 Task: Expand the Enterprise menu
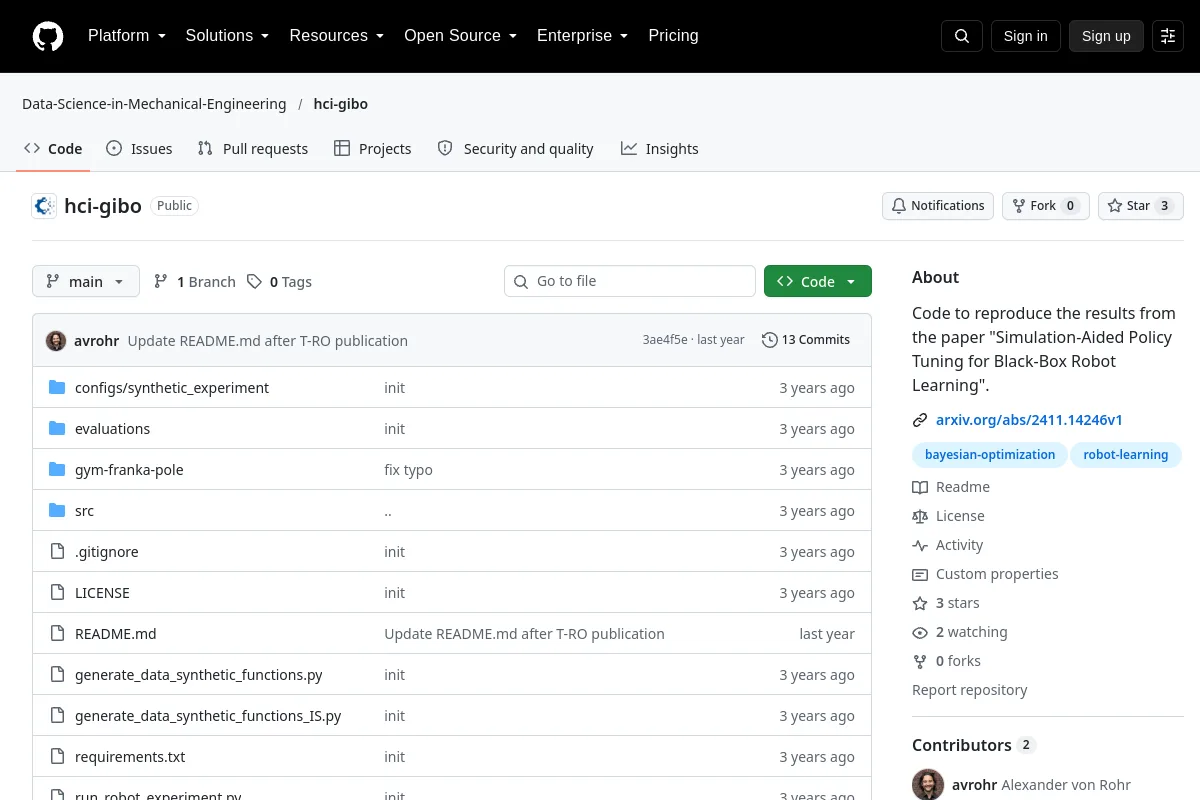pyautogui.click(x=582, y=36)
